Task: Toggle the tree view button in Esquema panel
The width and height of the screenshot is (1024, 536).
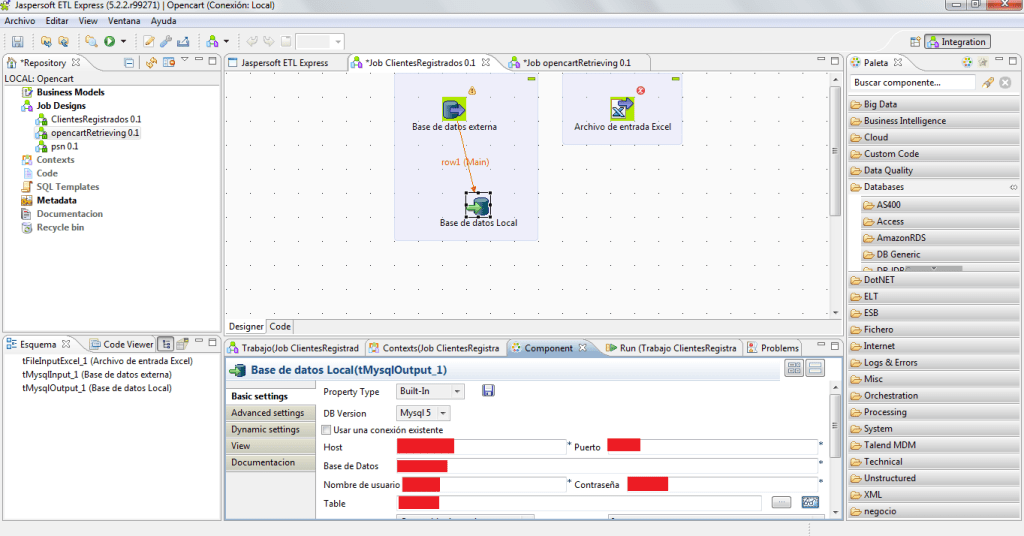Action: (x=167, y=344)
